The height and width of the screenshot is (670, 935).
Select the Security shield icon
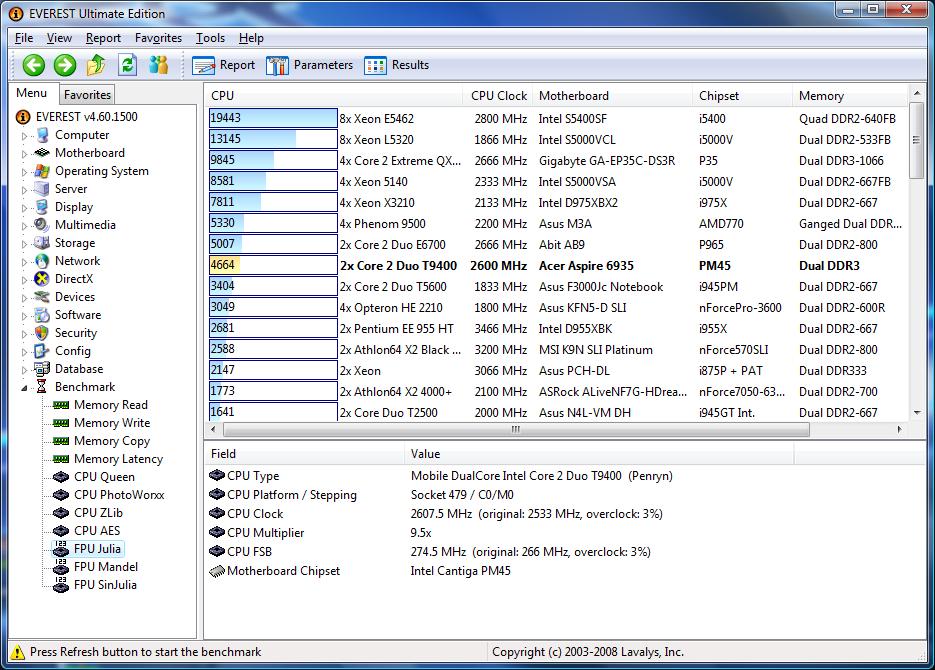pos(42,333)
